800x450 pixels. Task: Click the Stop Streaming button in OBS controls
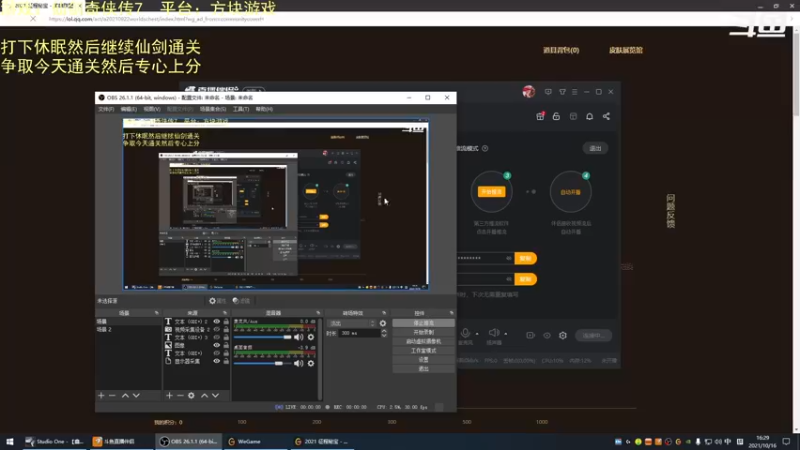pyautogui.click(x=423, y=323)
